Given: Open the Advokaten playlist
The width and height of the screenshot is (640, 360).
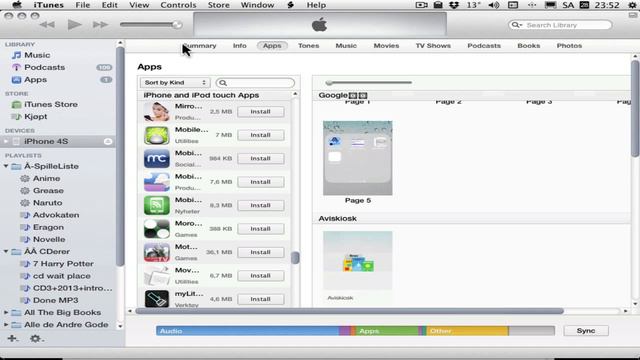Looking at the screenshot, I should click(56, 215).
